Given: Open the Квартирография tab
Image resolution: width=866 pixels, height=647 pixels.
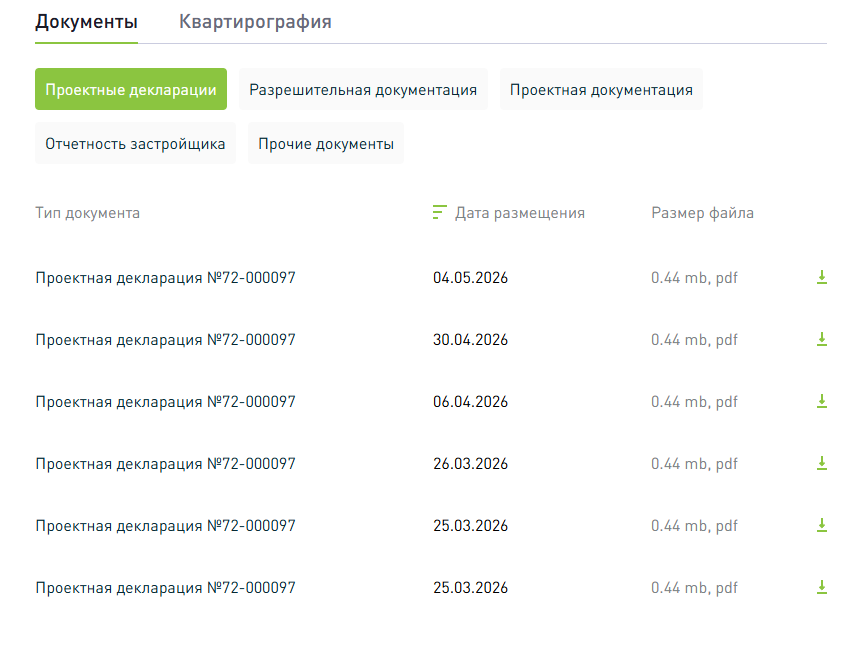Looking at the screenshot, I should click(x=255, y=22).
